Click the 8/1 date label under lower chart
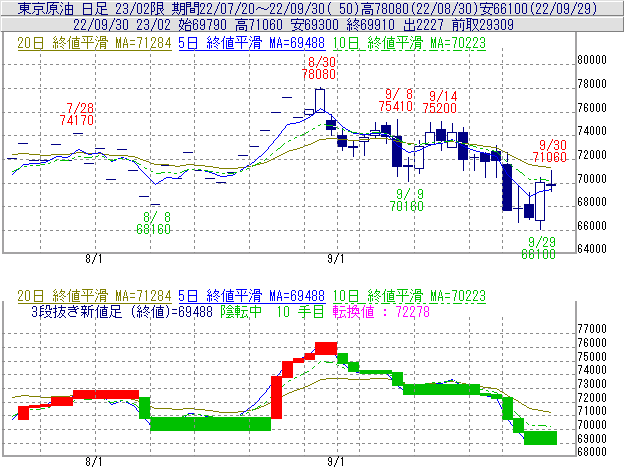 pos(94,462)
